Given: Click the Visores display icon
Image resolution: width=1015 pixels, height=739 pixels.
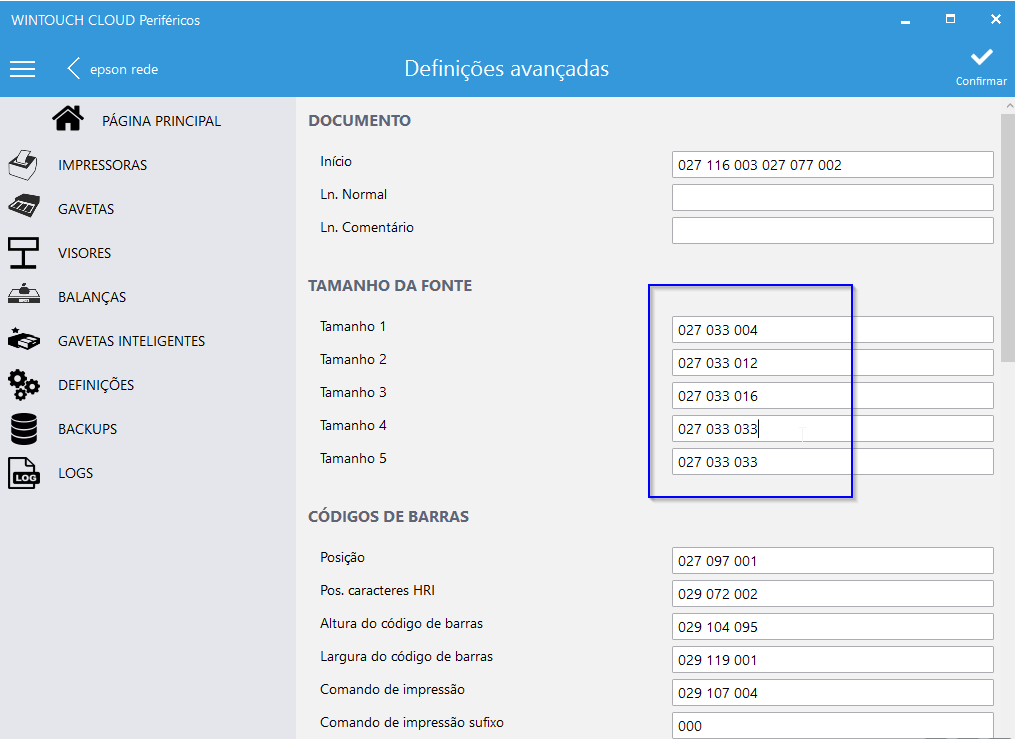Looking at the screenshot, I should (x=24, y=253).
